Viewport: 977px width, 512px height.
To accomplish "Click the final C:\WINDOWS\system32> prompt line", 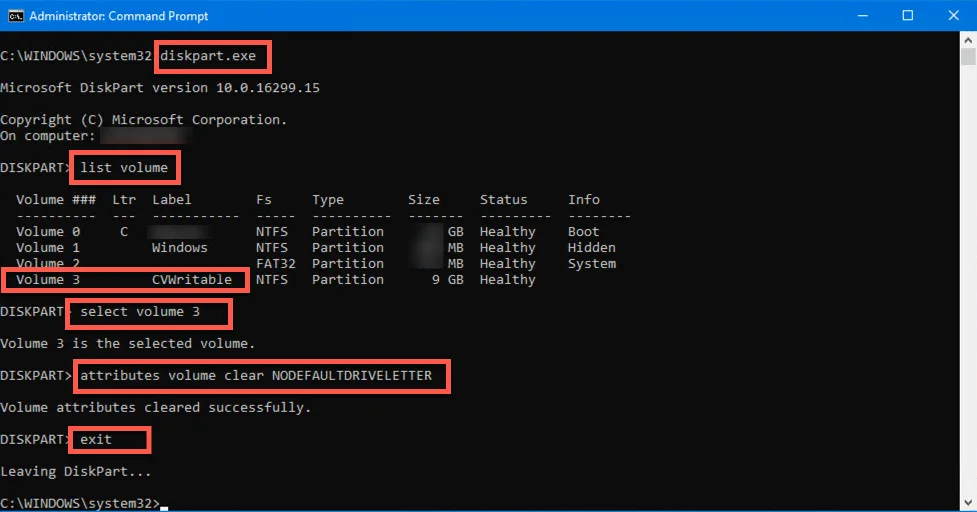I will (x=80, y=502).
